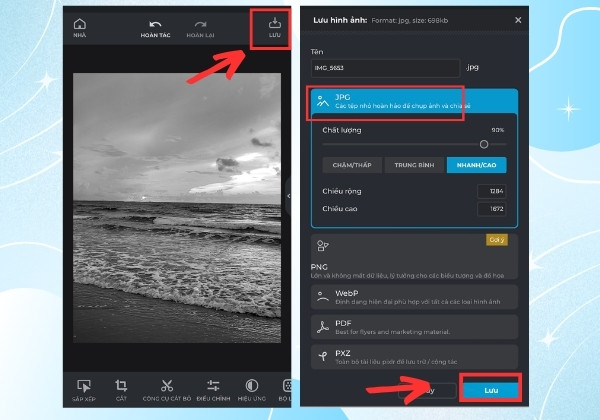
Task: Click the PDF Acrobat icon
Action: (x=323, y=327)
